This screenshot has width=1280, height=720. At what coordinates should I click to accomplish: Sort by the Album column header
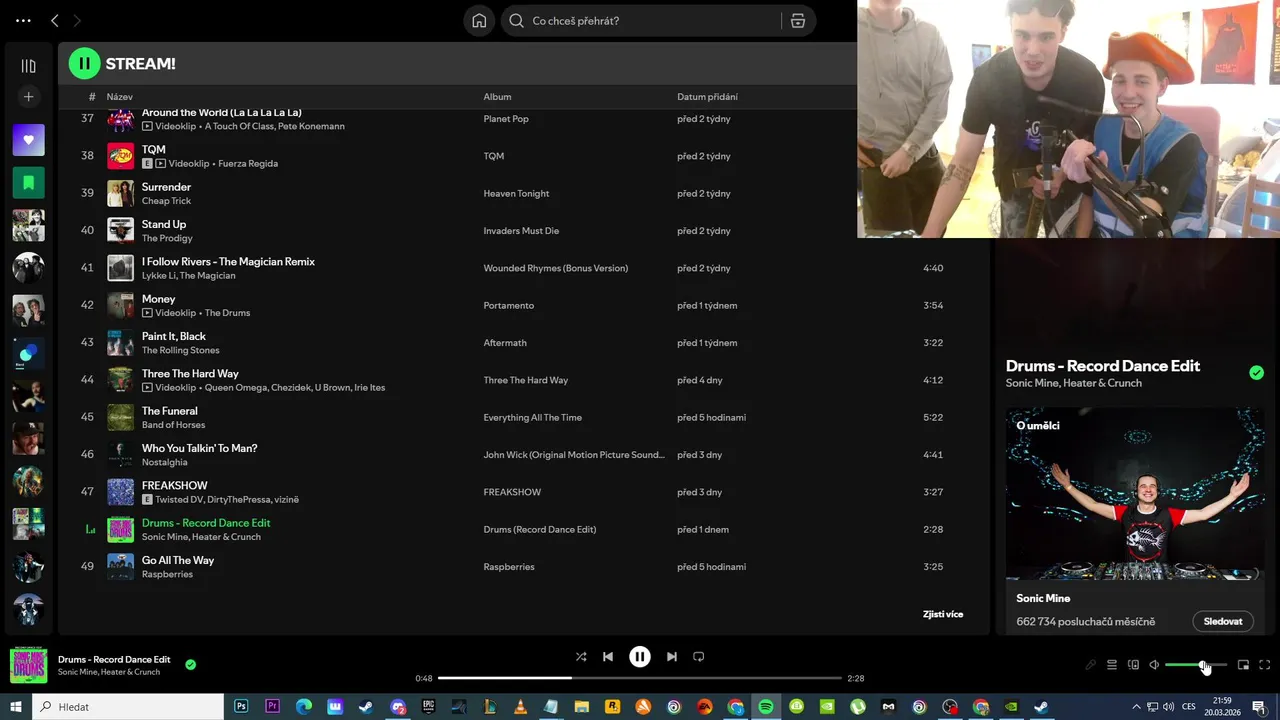pyautogui.click(x=497, y=97)
